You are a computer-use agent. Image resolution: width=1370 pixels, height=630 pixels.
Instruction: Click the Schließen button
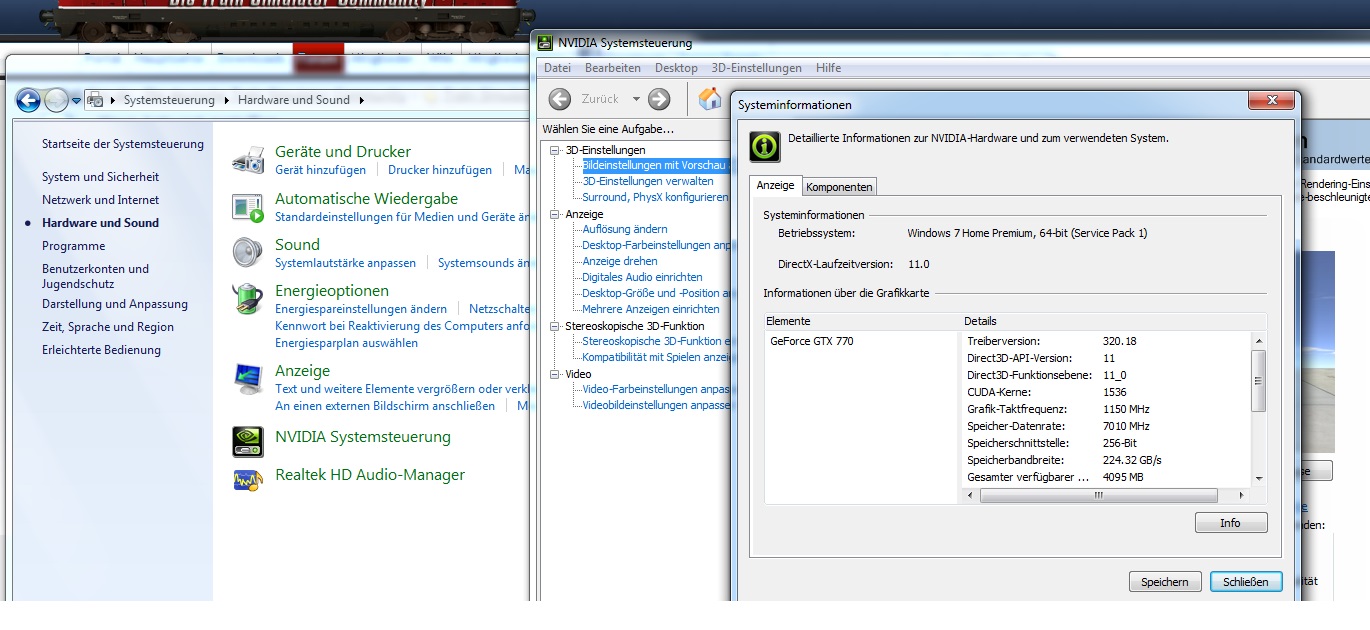point(1246,582)
